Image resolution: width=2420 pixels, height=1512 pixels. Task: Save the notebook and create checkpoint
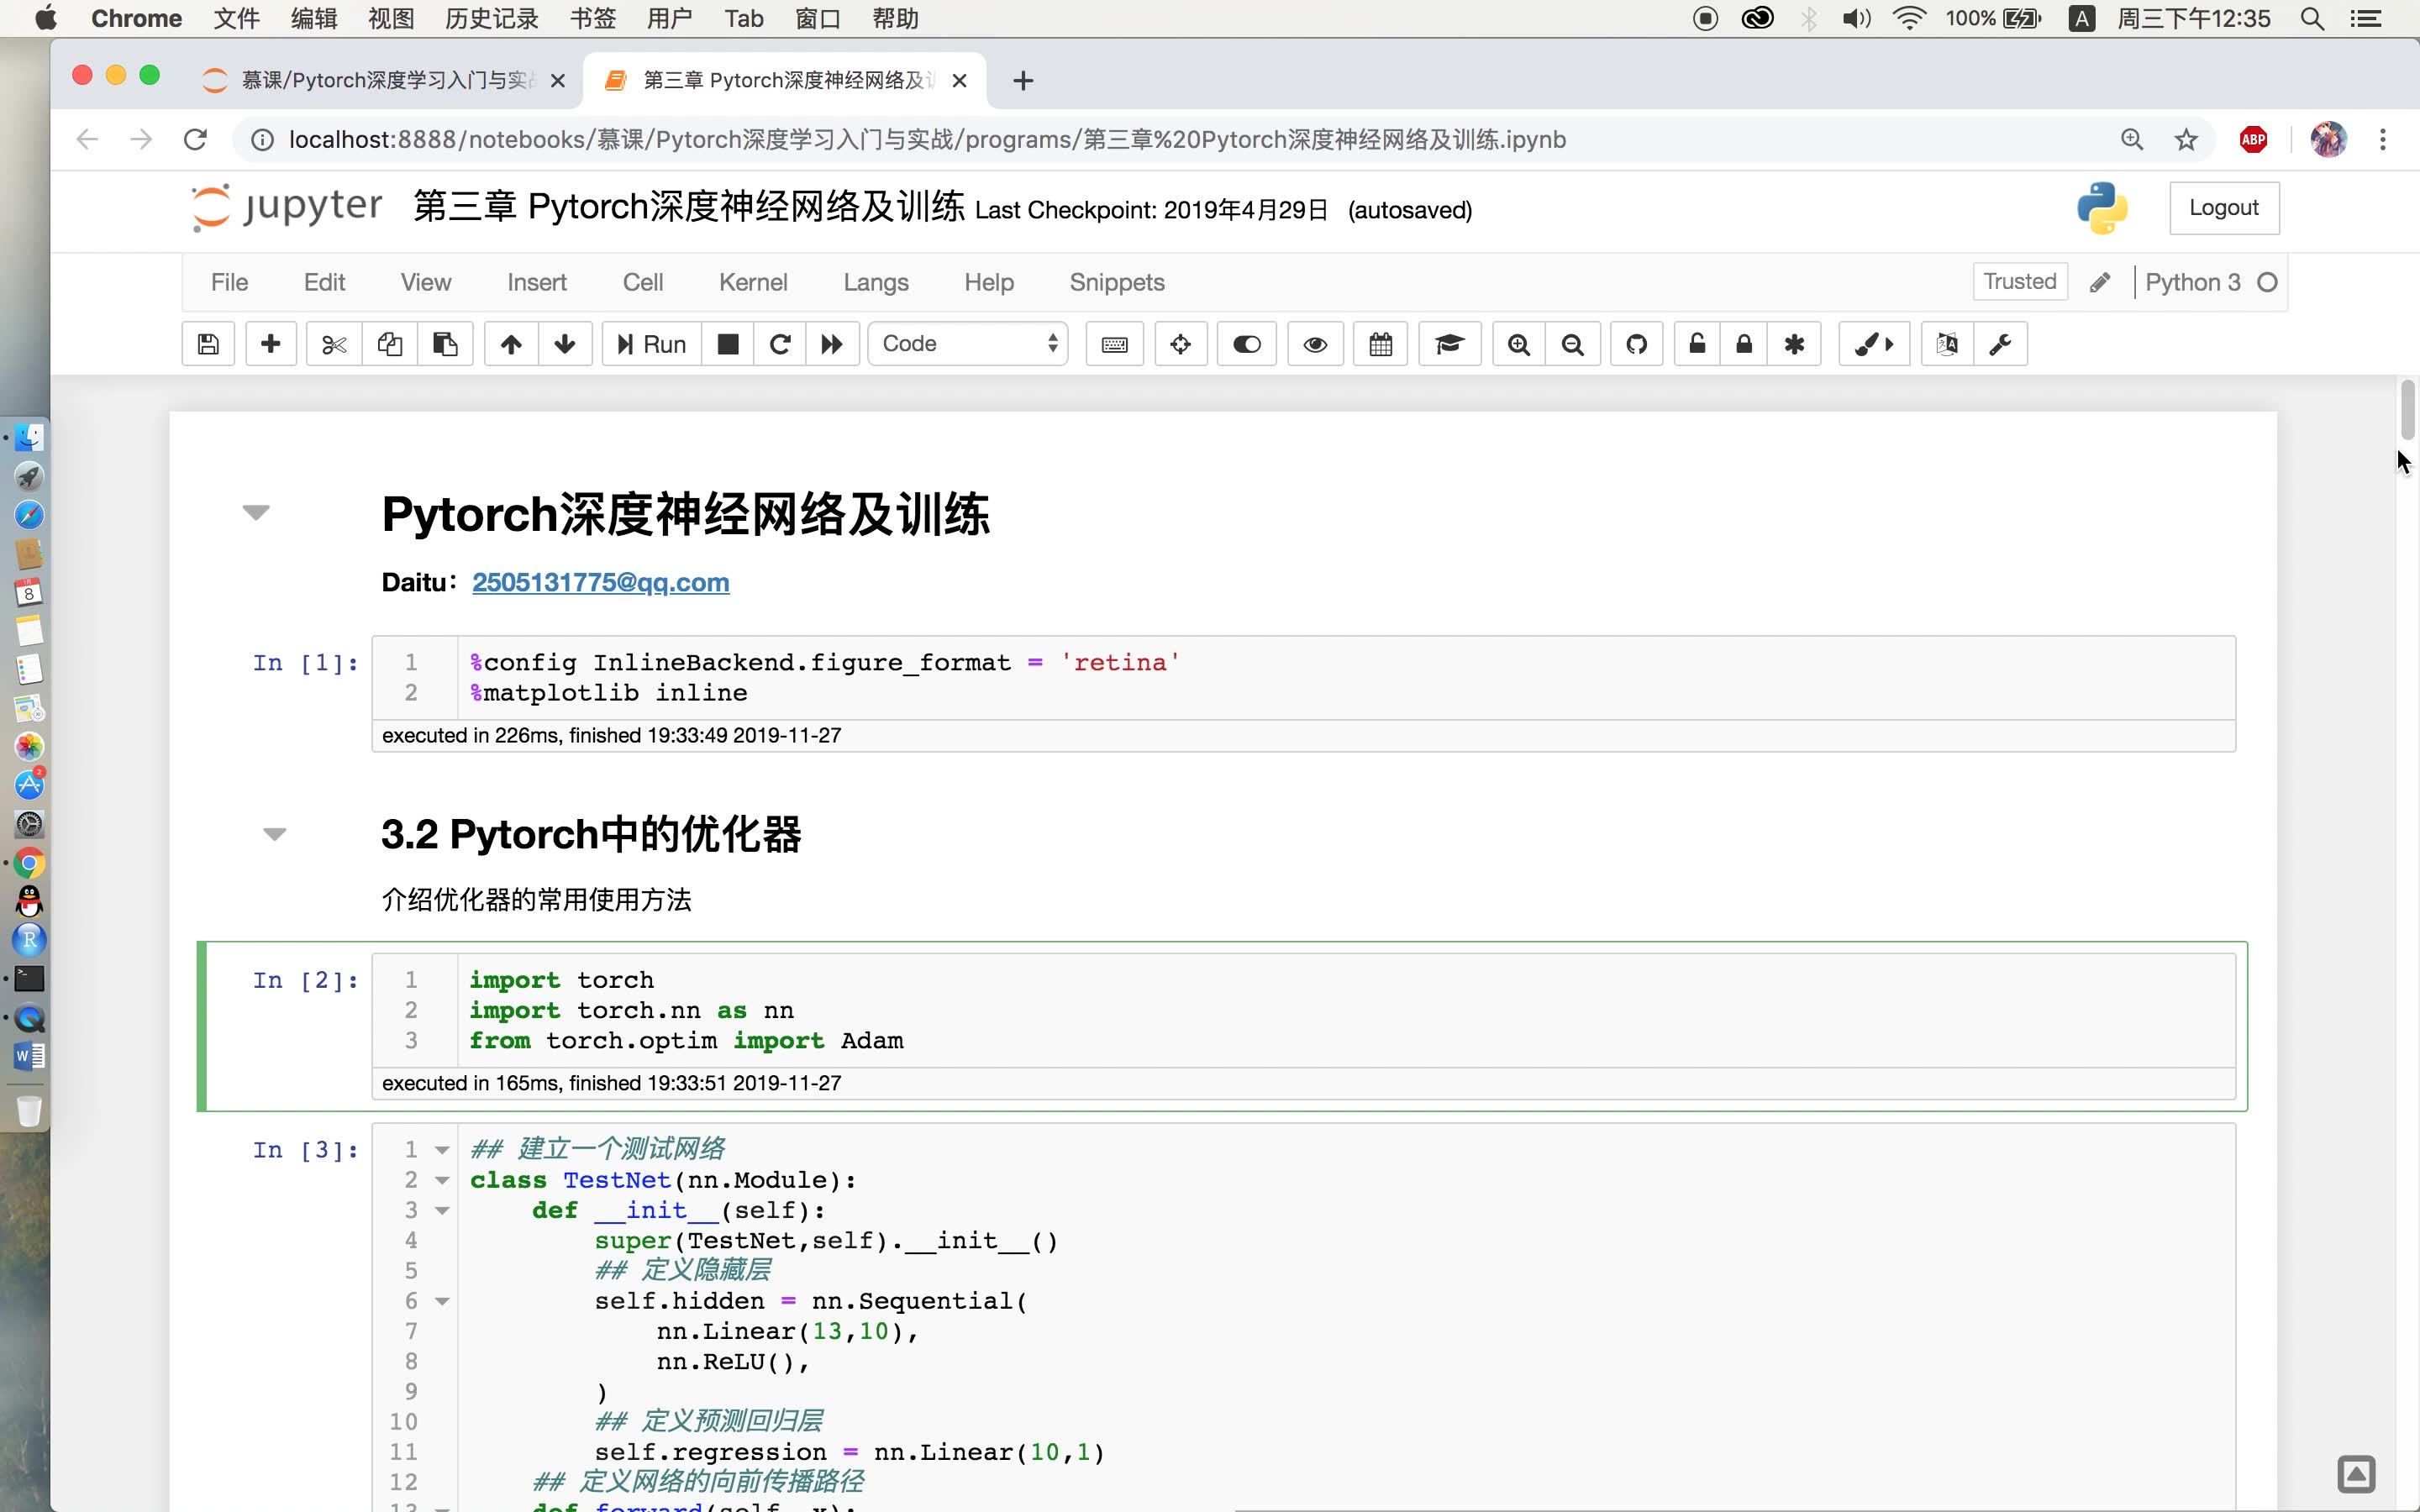point(208,343)
